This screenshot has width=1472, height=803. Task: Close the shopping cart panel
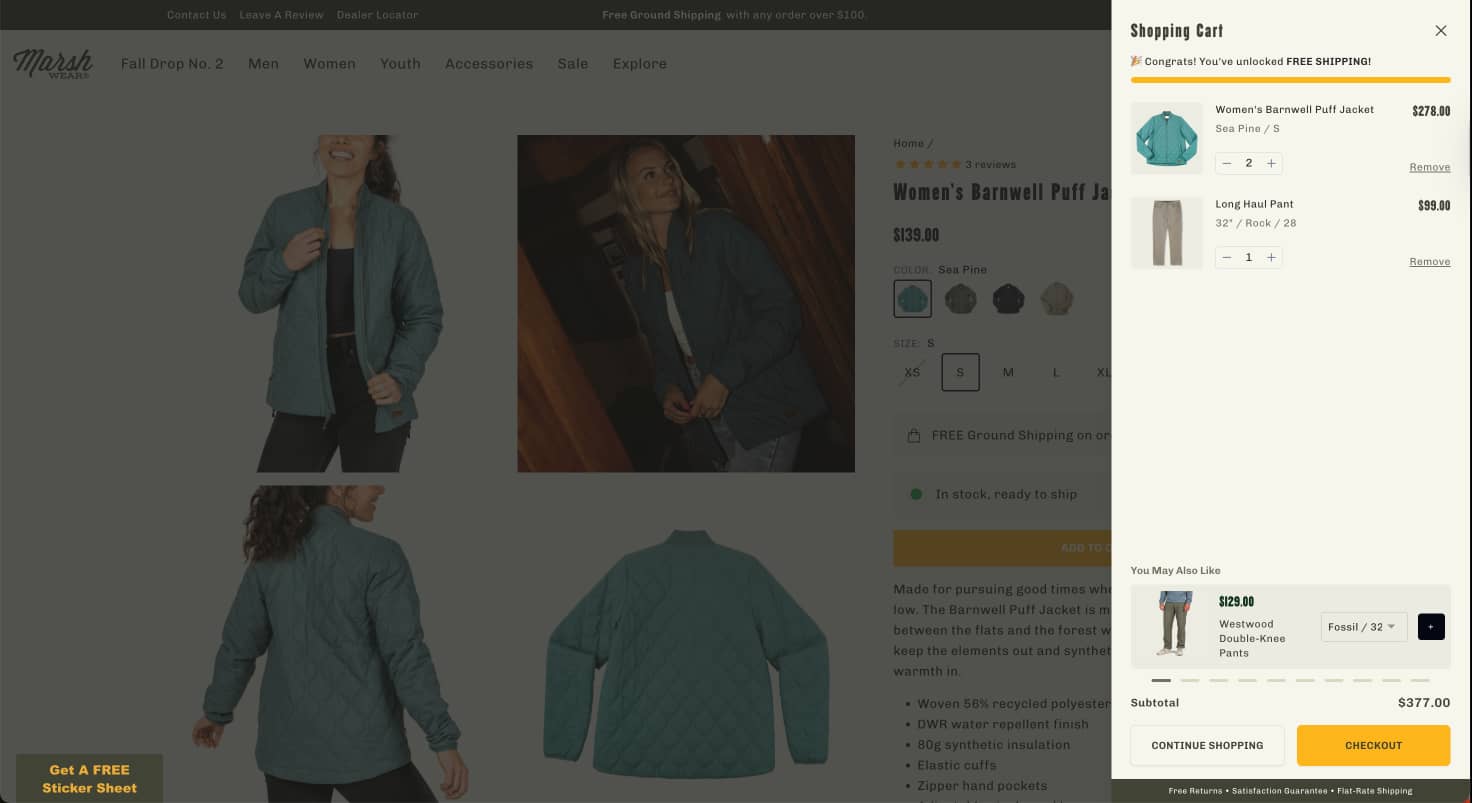(x=1441, y=31)
